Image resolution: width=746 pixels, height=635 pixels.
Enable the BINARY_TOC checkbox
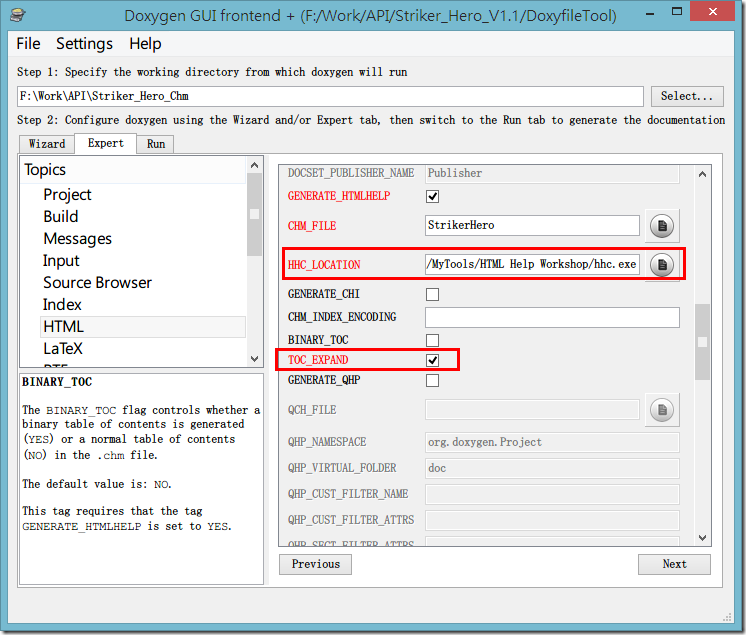432,340
